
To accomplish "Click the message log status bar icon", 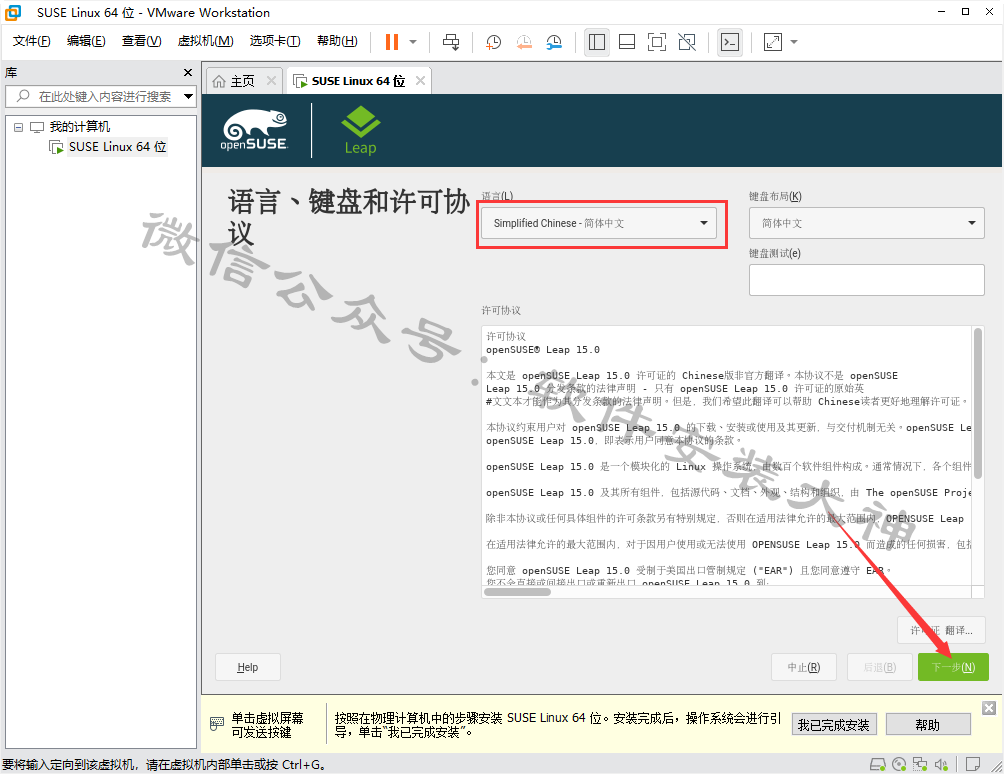I will click(973, 764).
